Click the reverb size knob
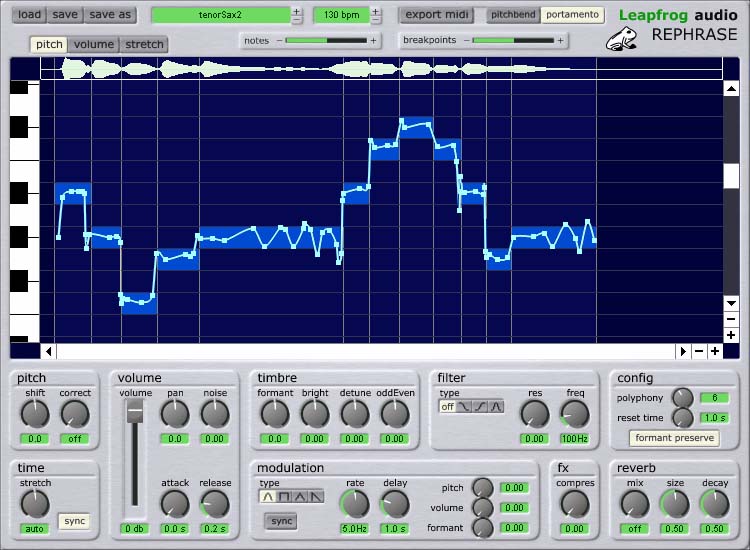Image resolution: width=750 pixels, height=550 pixels. pyautogui.click(x=675, y=504)
